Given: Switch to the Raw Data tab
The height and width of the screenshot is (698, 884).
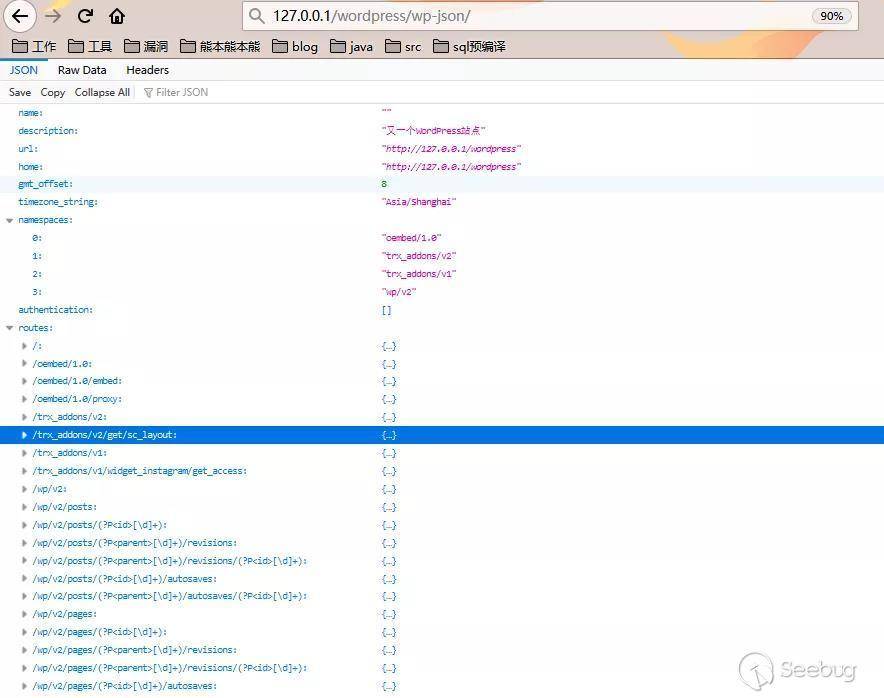Looking at the screenshot, I should 82,70.
